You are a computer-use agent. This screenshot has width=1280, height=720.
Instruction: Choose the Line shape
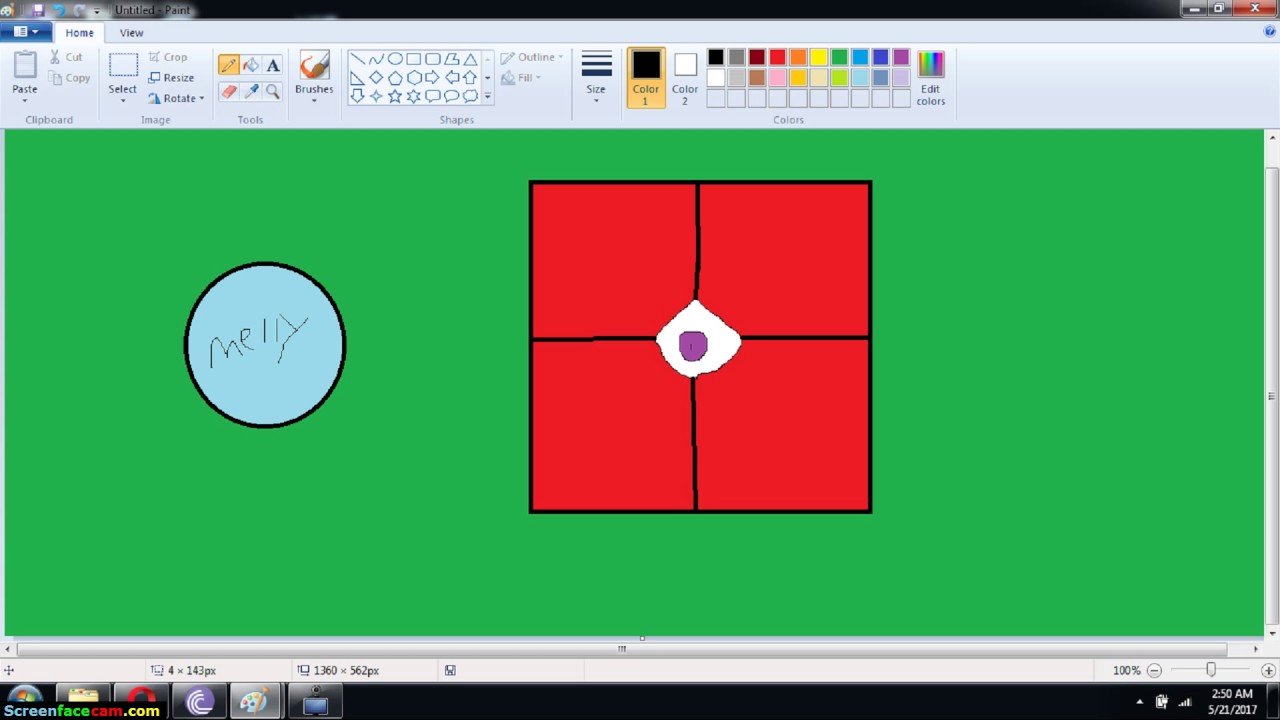coord(357,59)
